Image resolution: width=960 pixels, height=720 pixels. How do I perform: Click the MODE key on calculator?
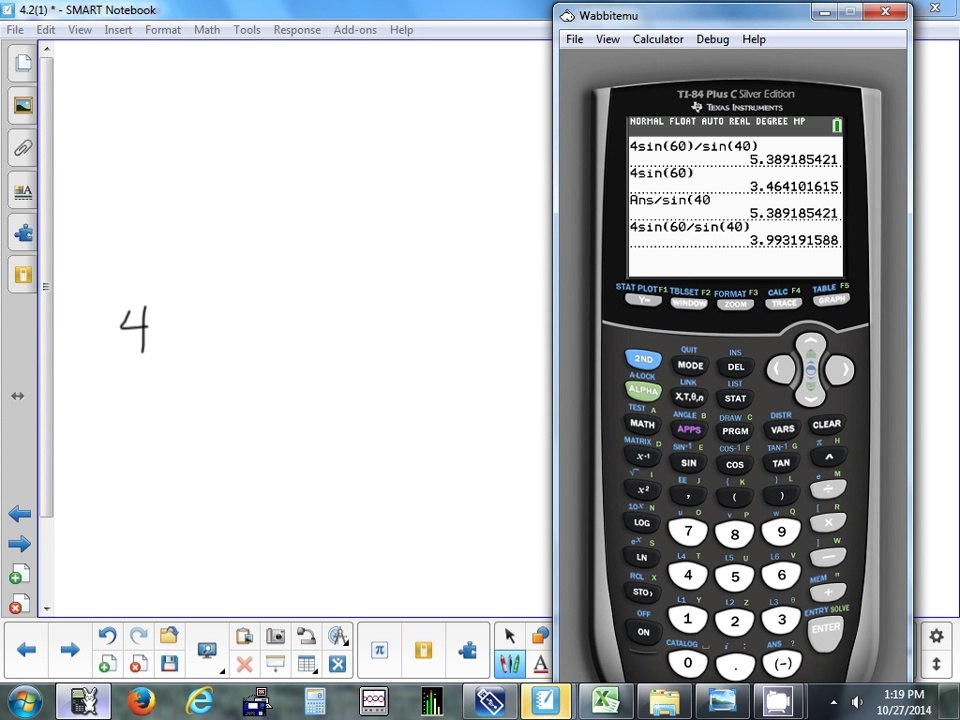point(690,366)
